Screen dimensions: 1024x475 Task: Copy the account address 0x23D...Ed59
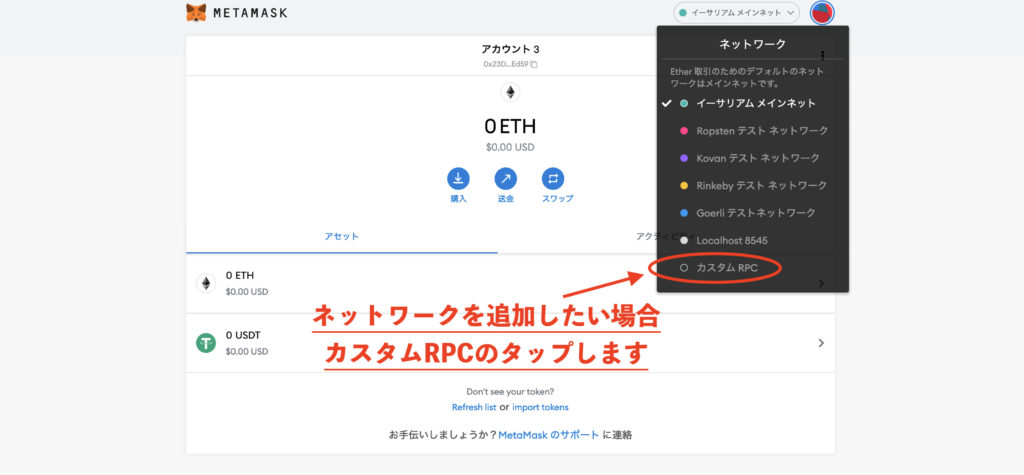pos(510,64)
